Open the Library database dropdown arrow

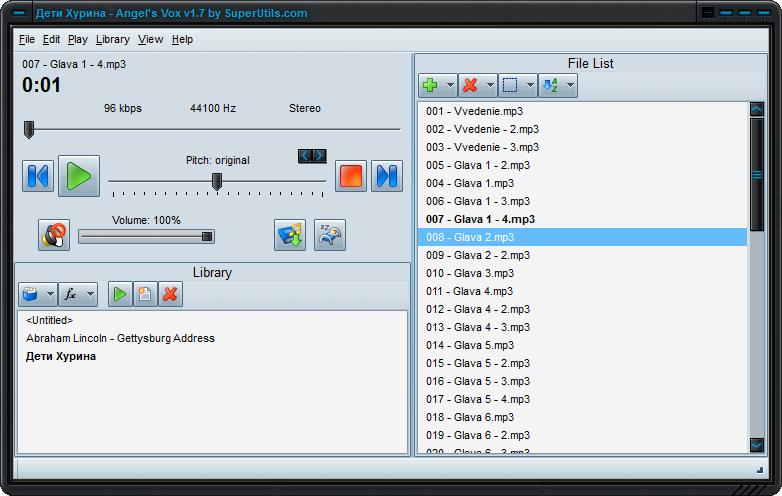50,294
